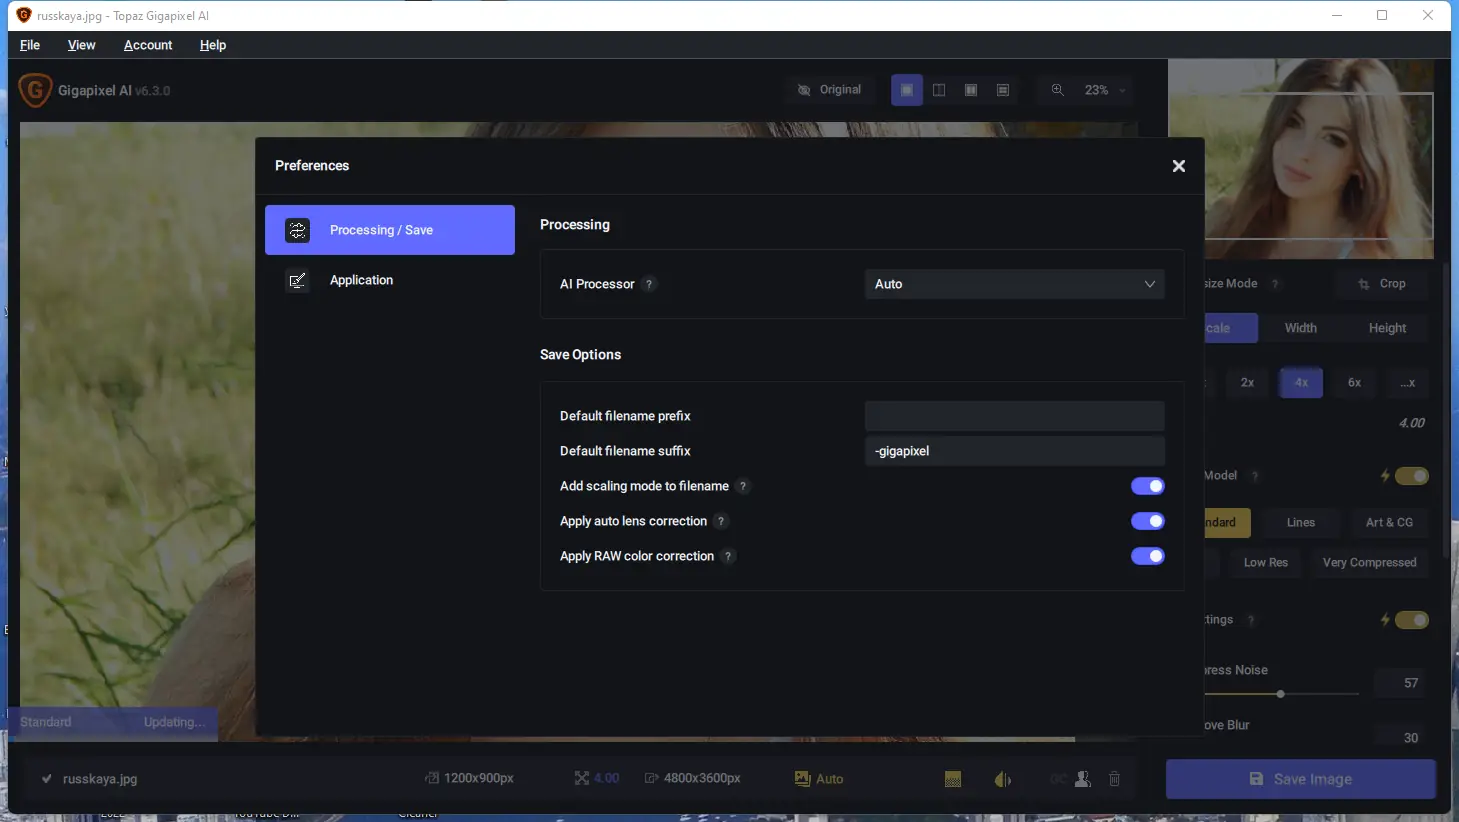
Task: Click the Resize Mode help icon
Action: pos(1275,284)
